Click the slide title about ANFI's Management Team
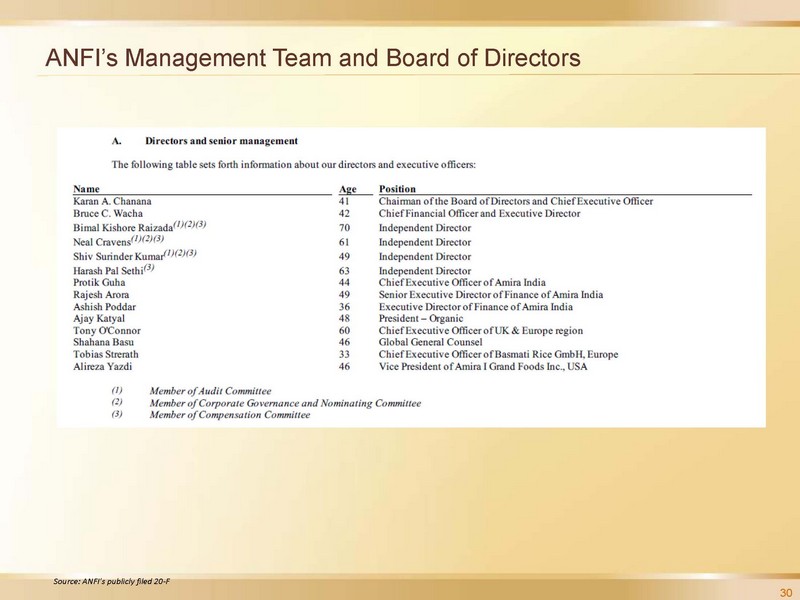The height and width of the screenshot is (600, 800). pyautogui.click(x=313, y=60)
